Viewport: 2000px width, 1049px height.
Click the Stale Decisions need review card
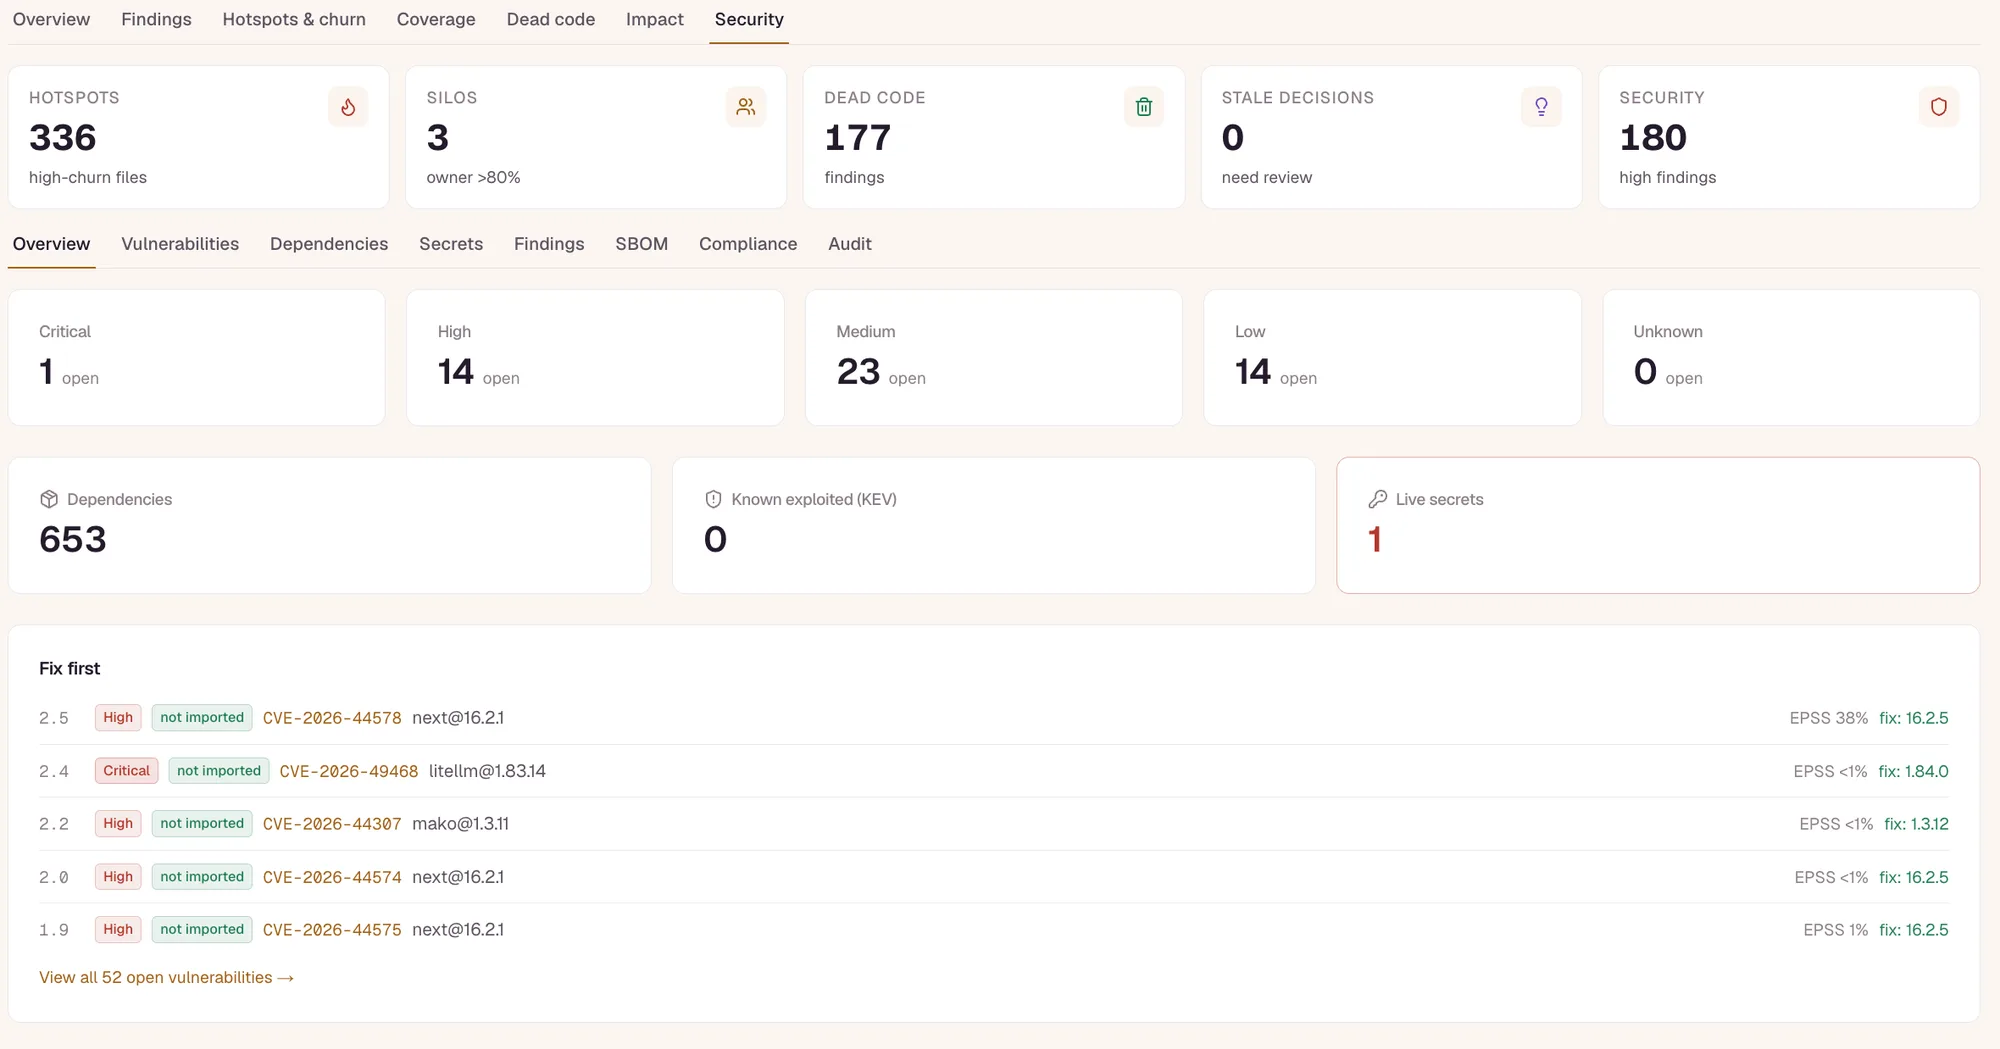point(1391,137)
